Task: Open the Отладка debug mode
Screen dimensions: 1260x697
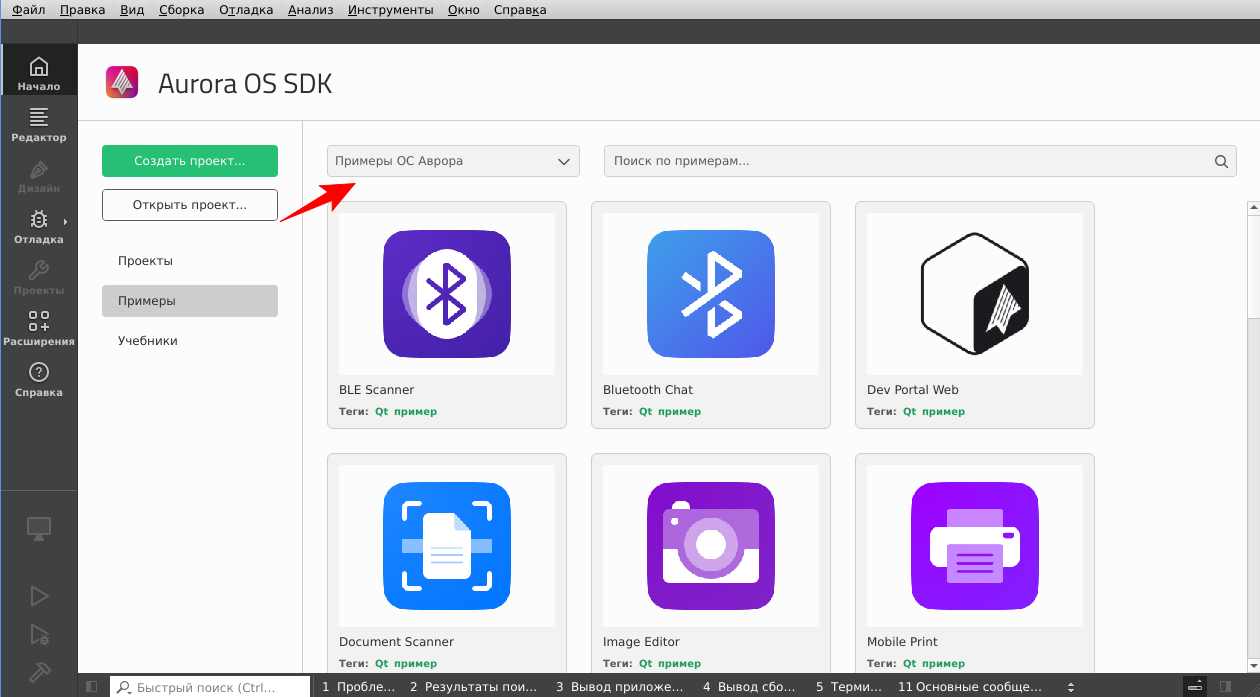Action: click(x=38, y=226)
